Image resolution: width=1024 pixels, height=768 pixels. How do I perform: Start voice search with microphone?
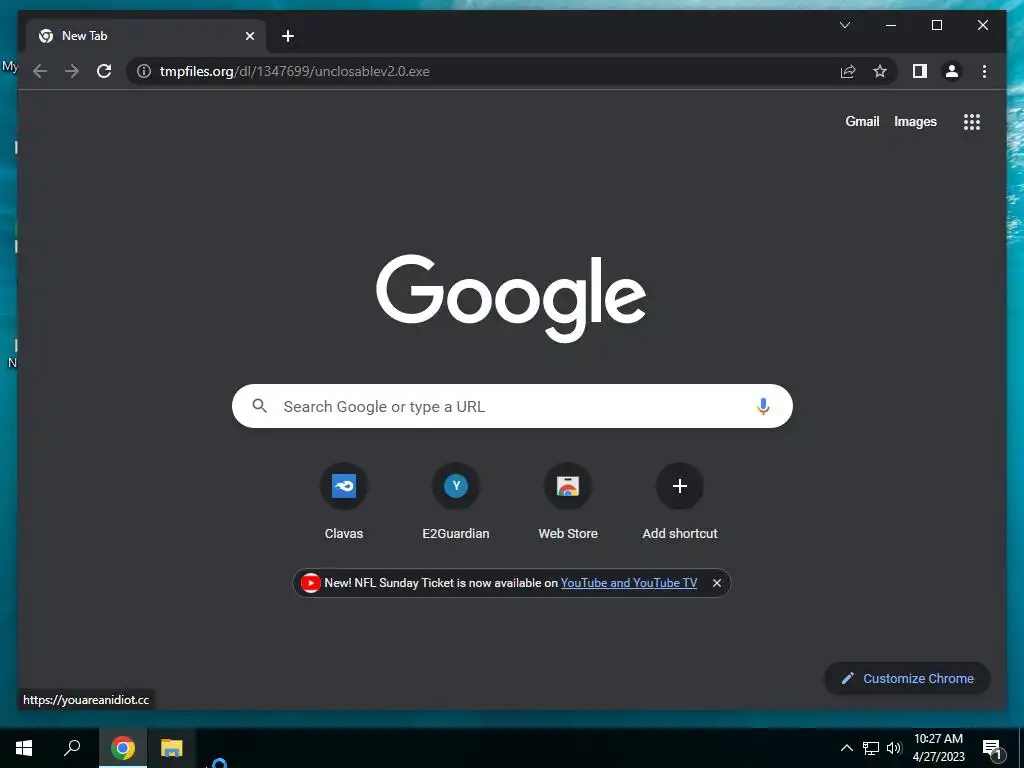763,406
